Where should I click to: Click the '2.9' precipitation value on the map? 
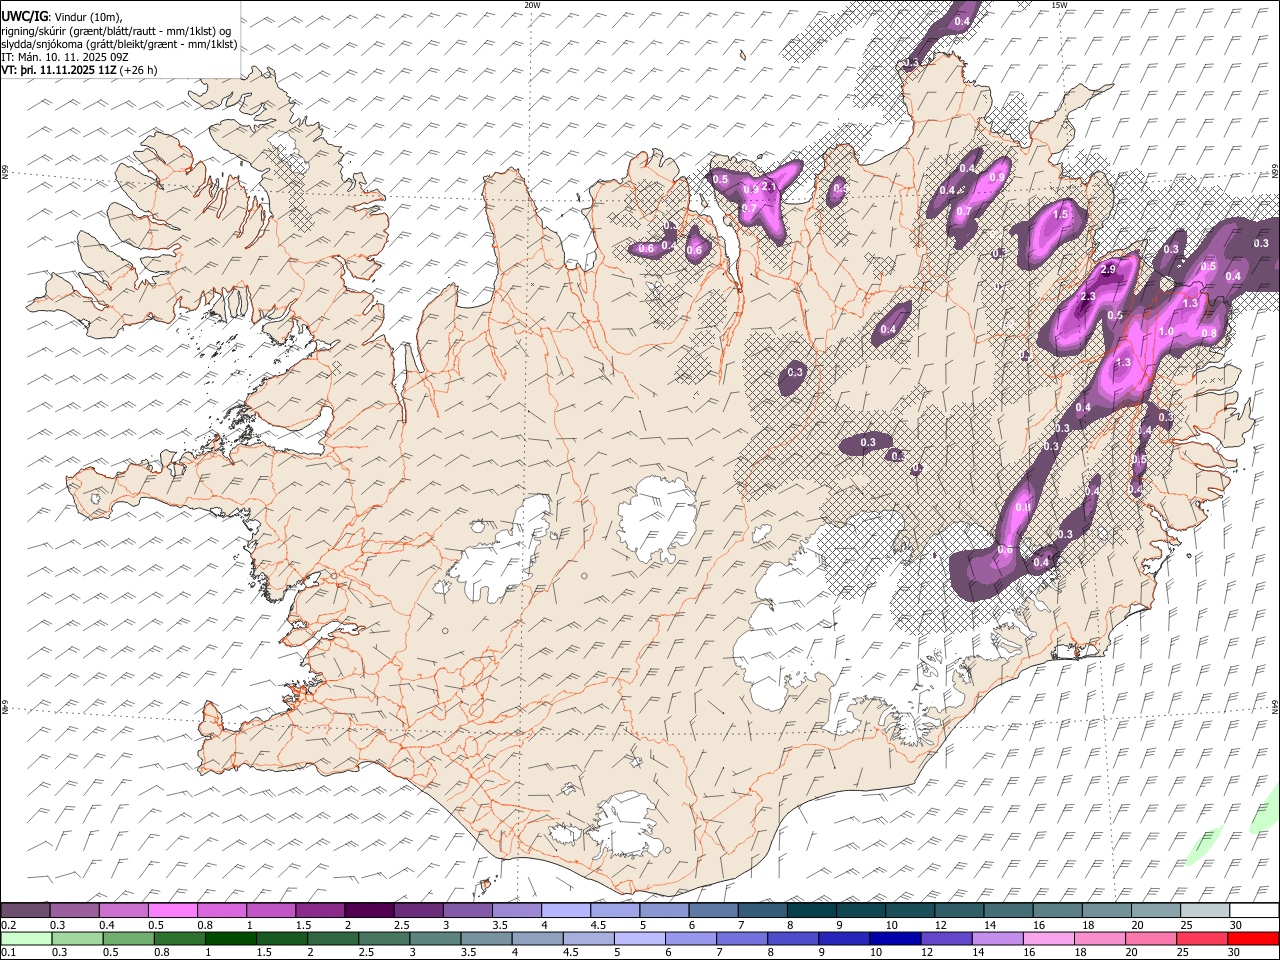tap(1108, 270)
